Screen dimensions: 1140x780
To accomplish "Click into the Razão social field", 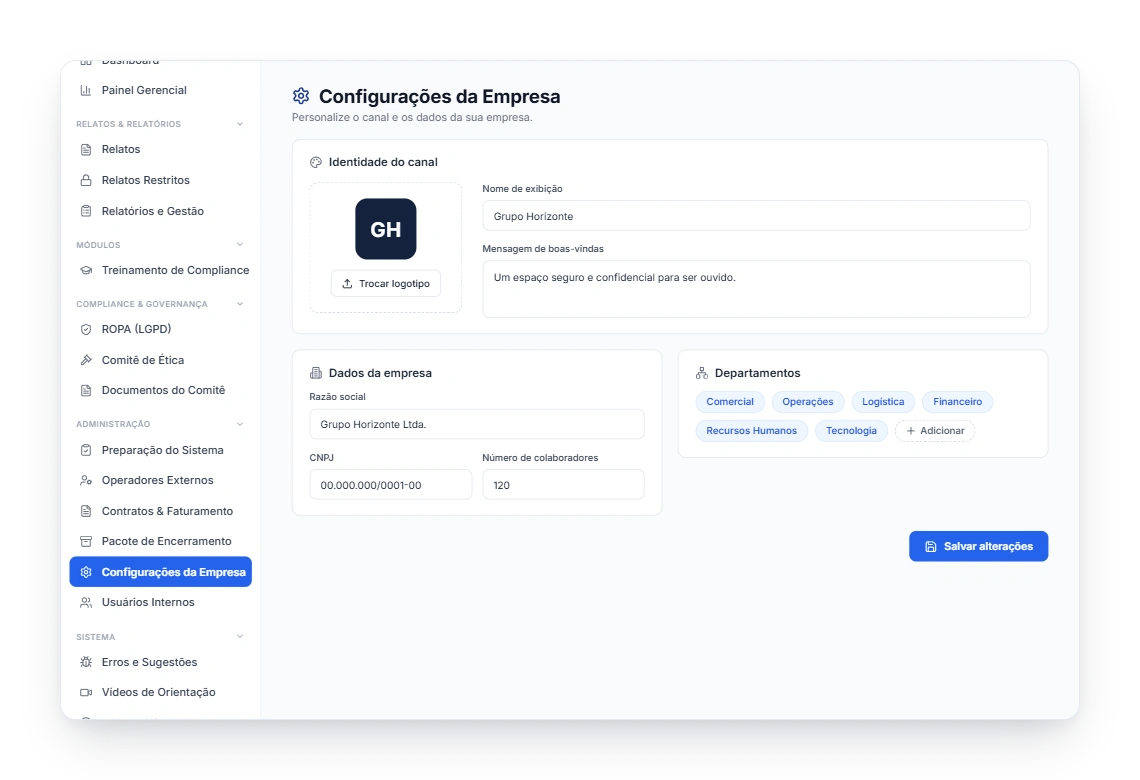I will point(477,425).
